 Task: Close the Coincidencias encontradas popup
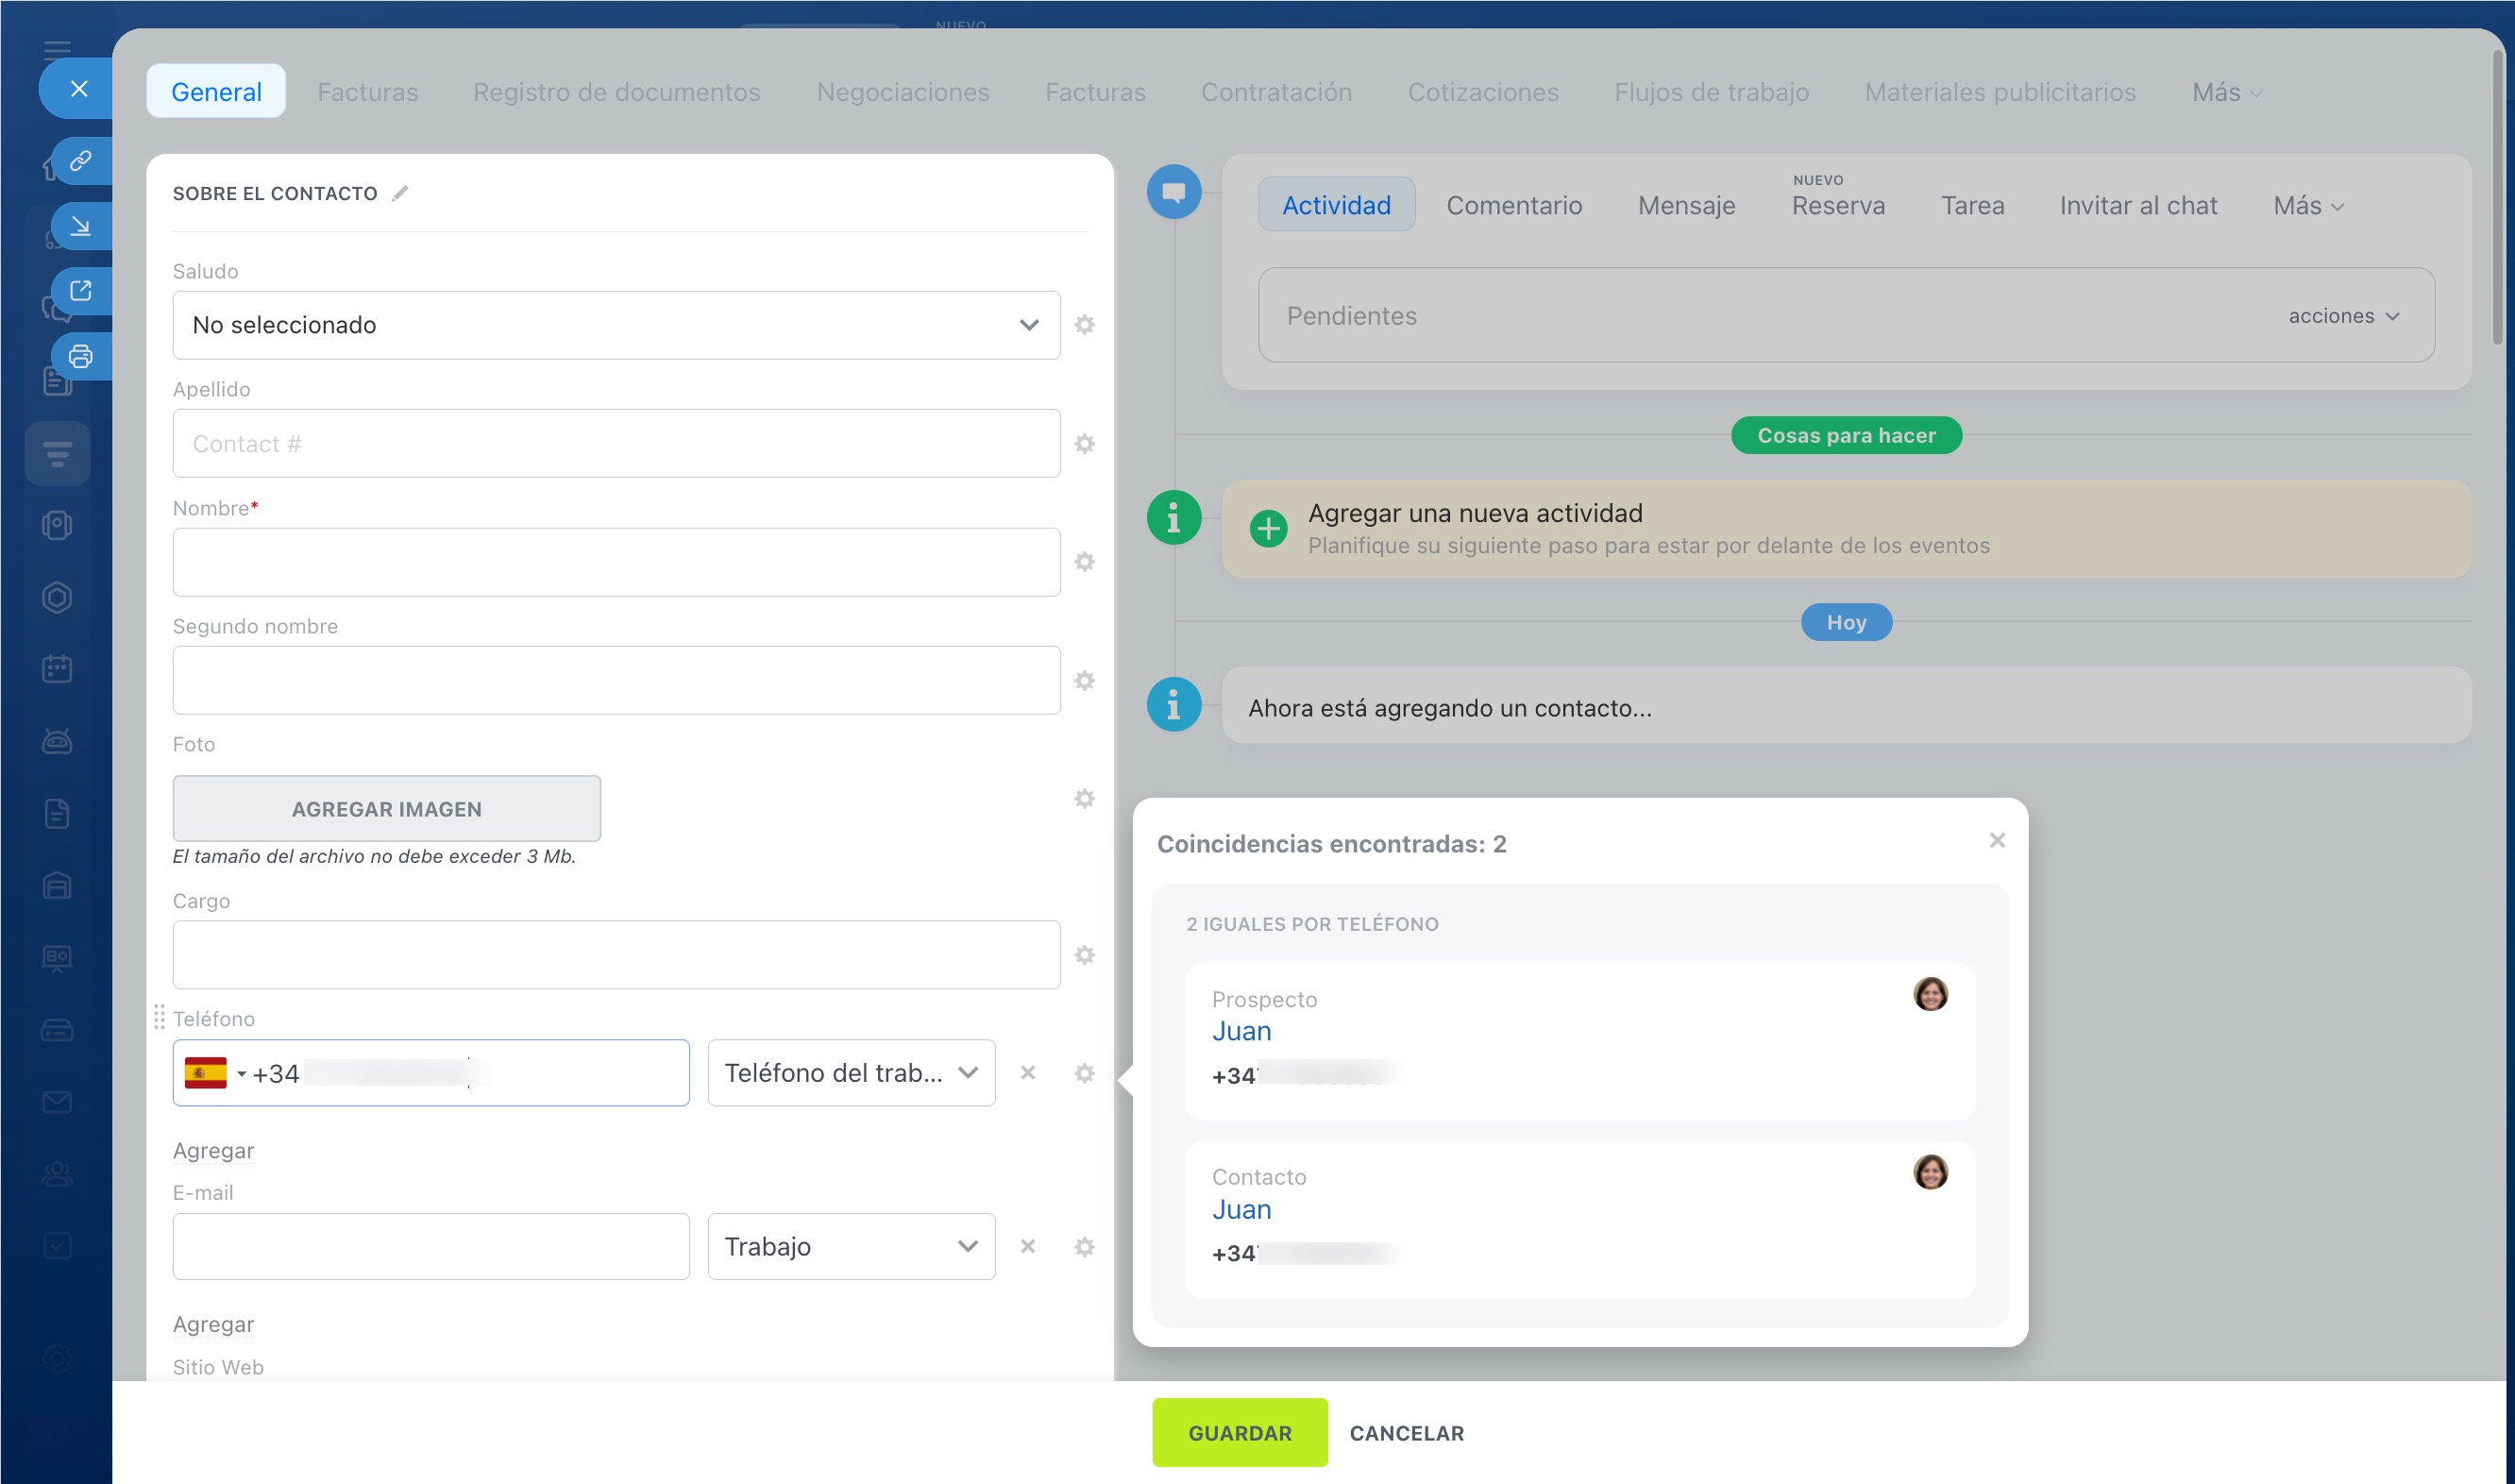[1997, 841]
